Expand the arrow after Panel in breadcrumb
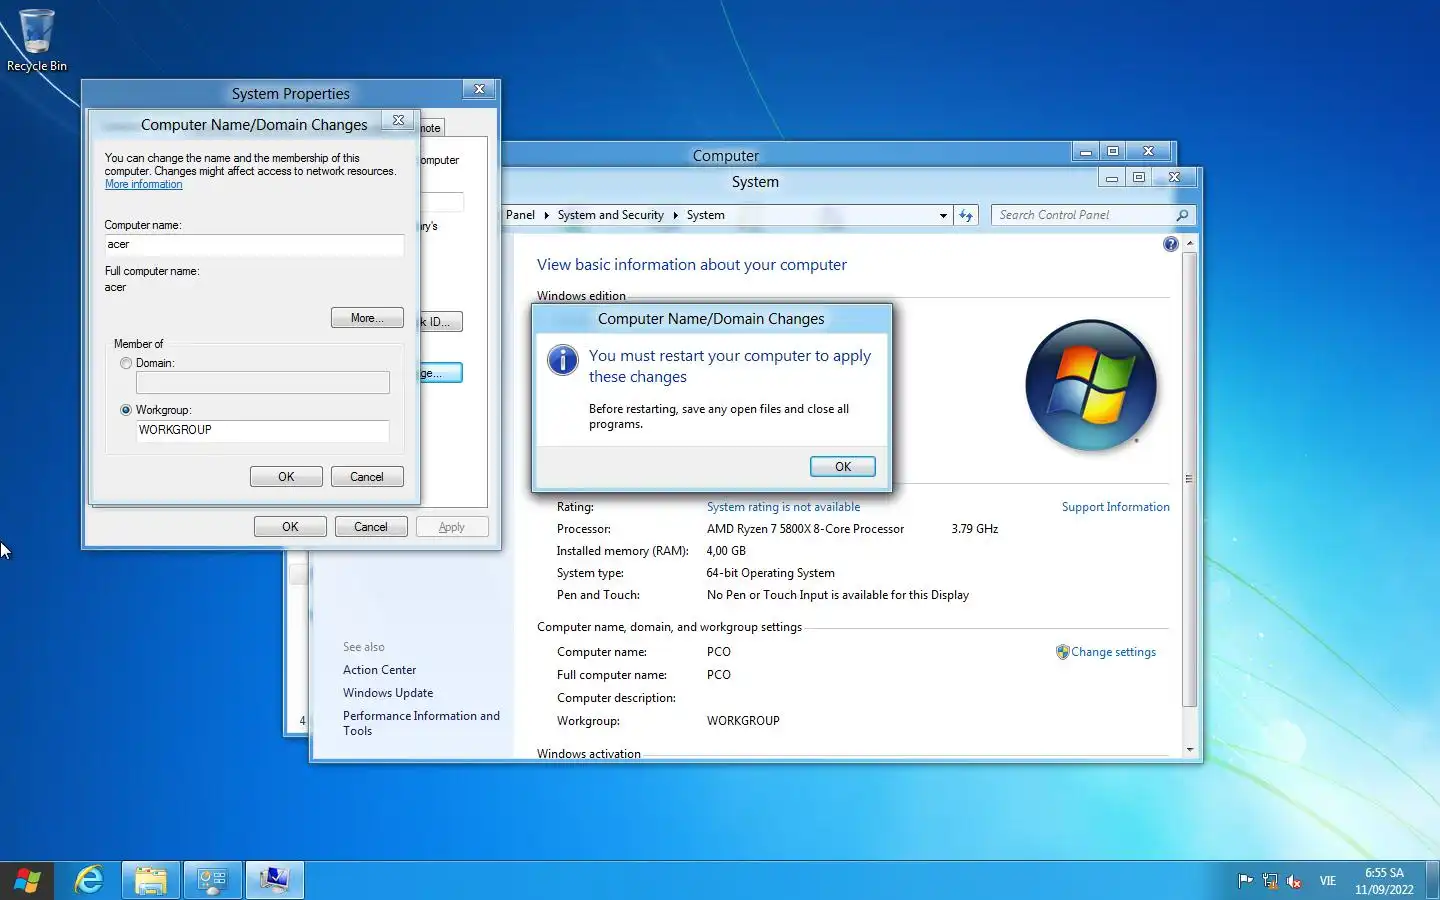Screen dimensions: 1440x900 coord(546,215)
